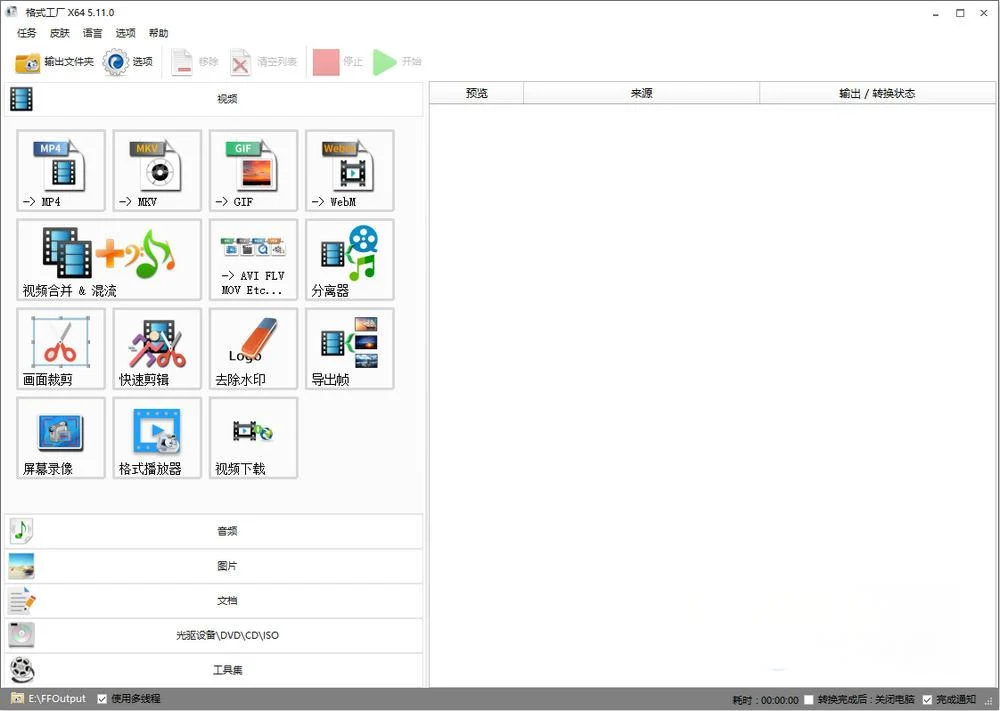1000x711 pixels.
Task: Open 视频合并 & 混流 tool
Action: (109, 259)
